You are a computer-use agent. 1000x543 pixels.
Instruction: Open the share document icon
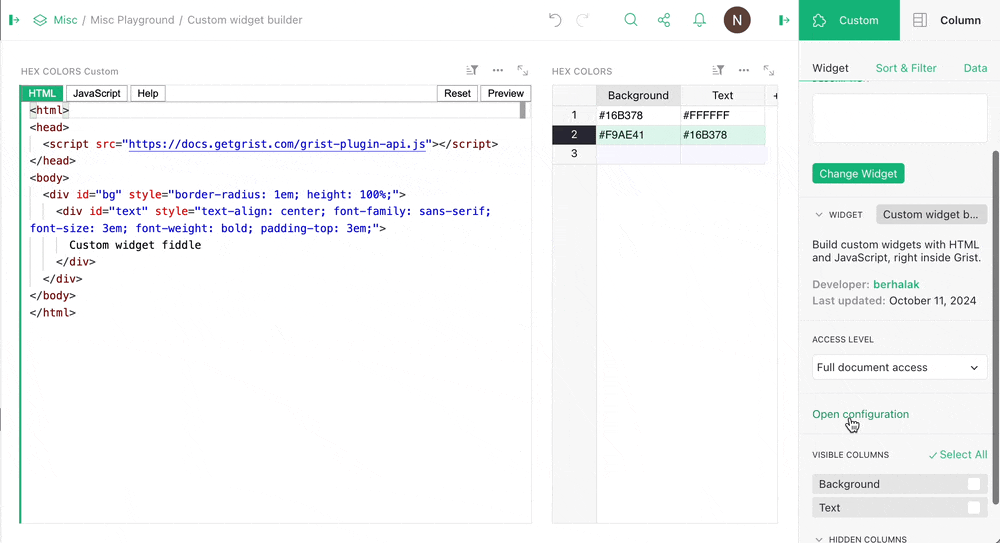click(664, 20)
